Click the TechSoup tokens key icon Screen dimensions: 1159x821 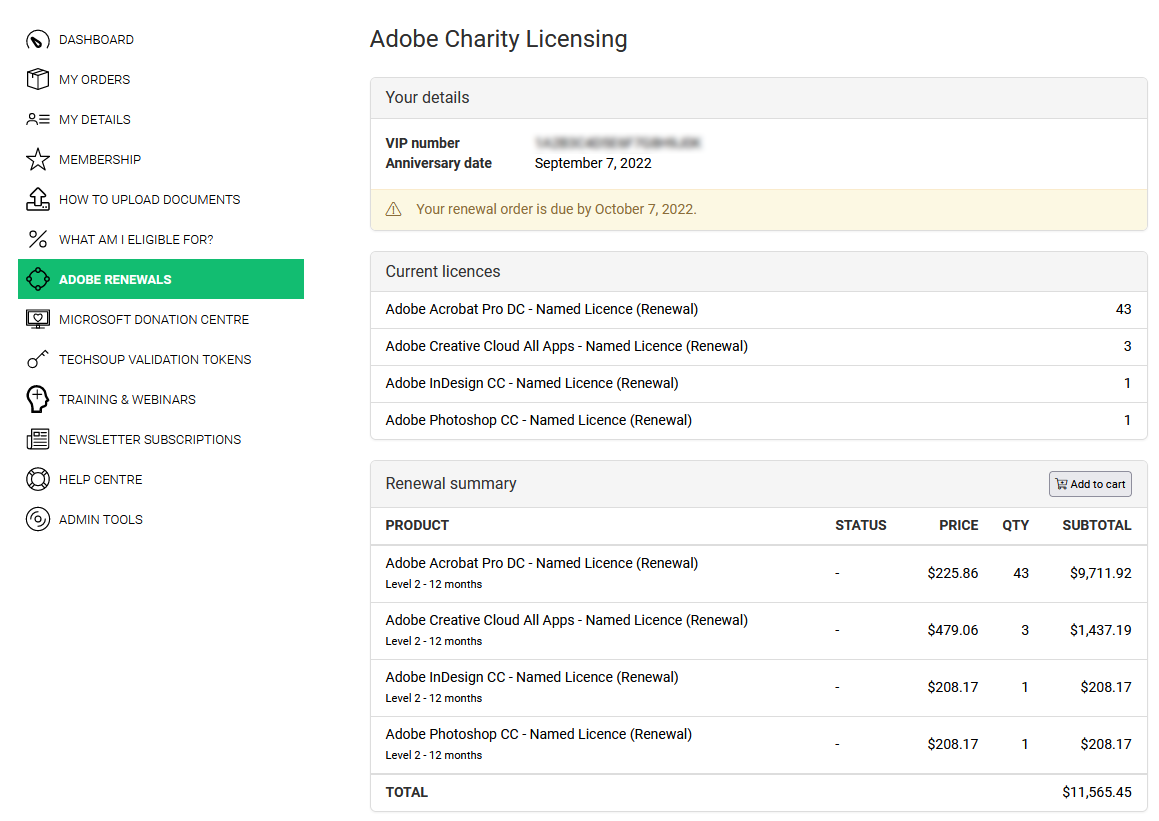tap(38, 359)
